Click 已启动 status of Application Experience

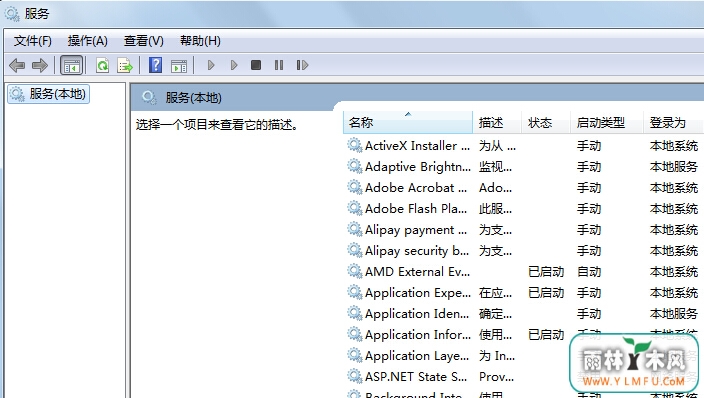[546, 292]
